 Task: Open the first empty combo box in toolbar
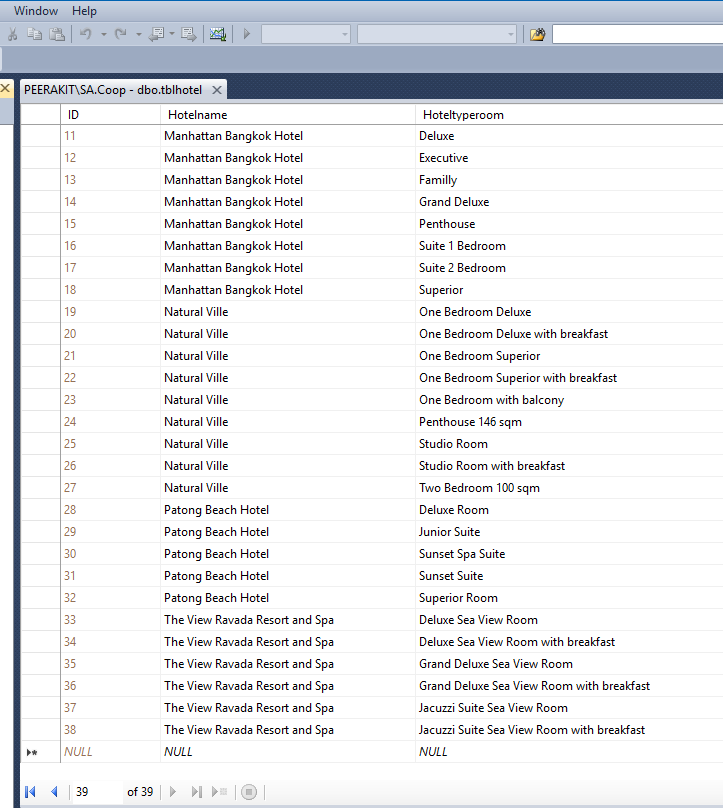(306, 35)
